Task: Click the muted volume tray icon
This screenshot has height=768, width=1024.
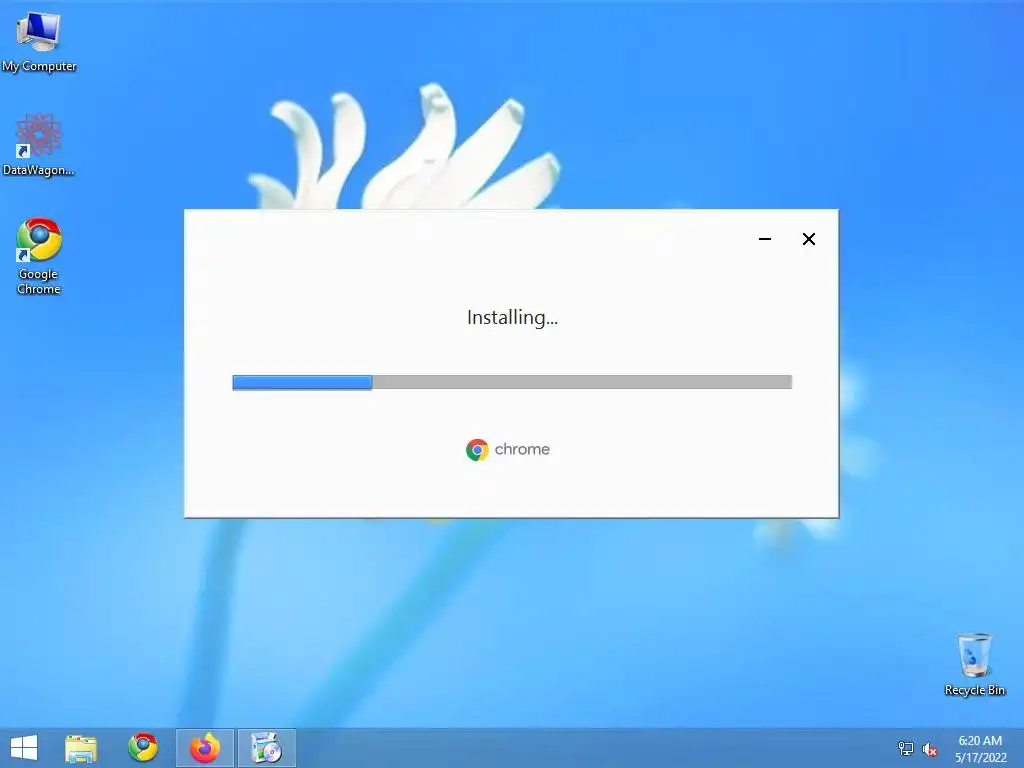Action: coord(930,749)
